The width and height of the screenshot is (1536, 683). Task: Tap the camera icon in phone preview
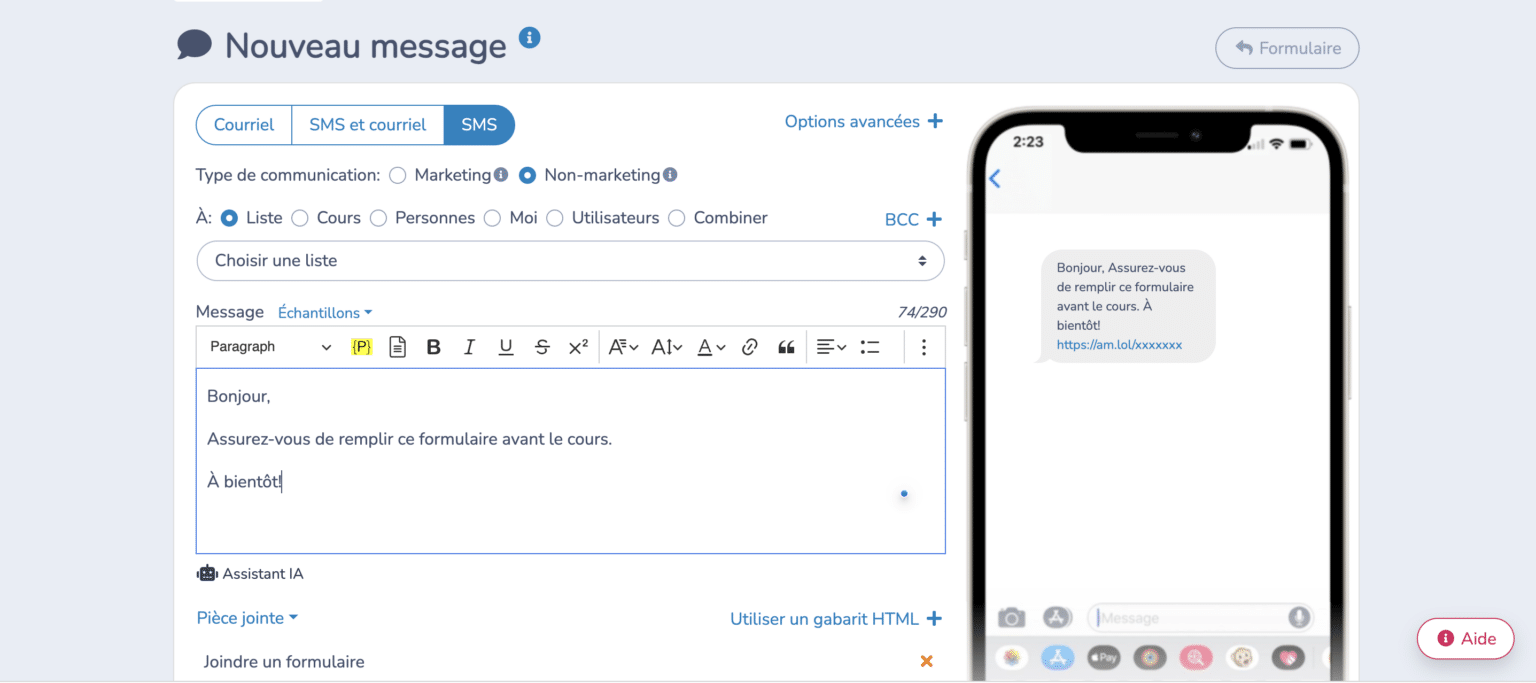pos(1012,618)
